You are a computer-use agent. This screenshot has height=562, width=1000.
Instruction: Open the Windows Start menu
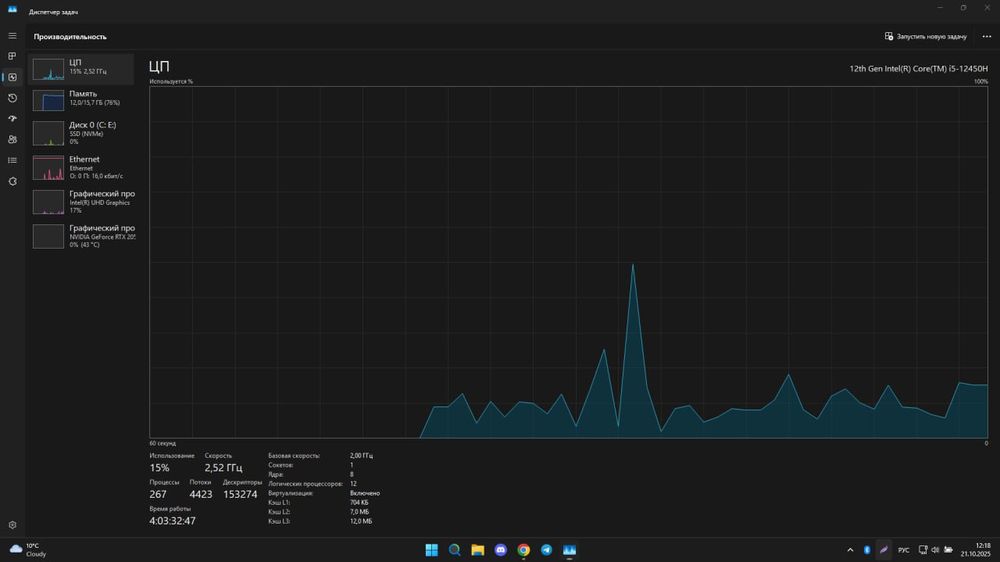pyautogui.click(x=432, y=550)
